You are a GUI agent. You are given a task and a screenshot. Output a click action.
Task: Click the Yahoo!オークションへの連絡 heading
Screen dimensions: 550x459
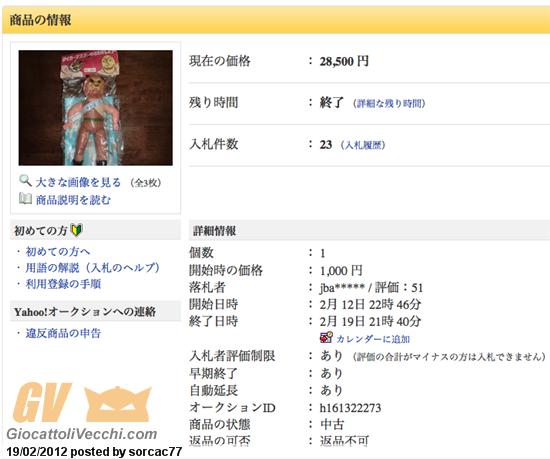[x=85, y=312]
